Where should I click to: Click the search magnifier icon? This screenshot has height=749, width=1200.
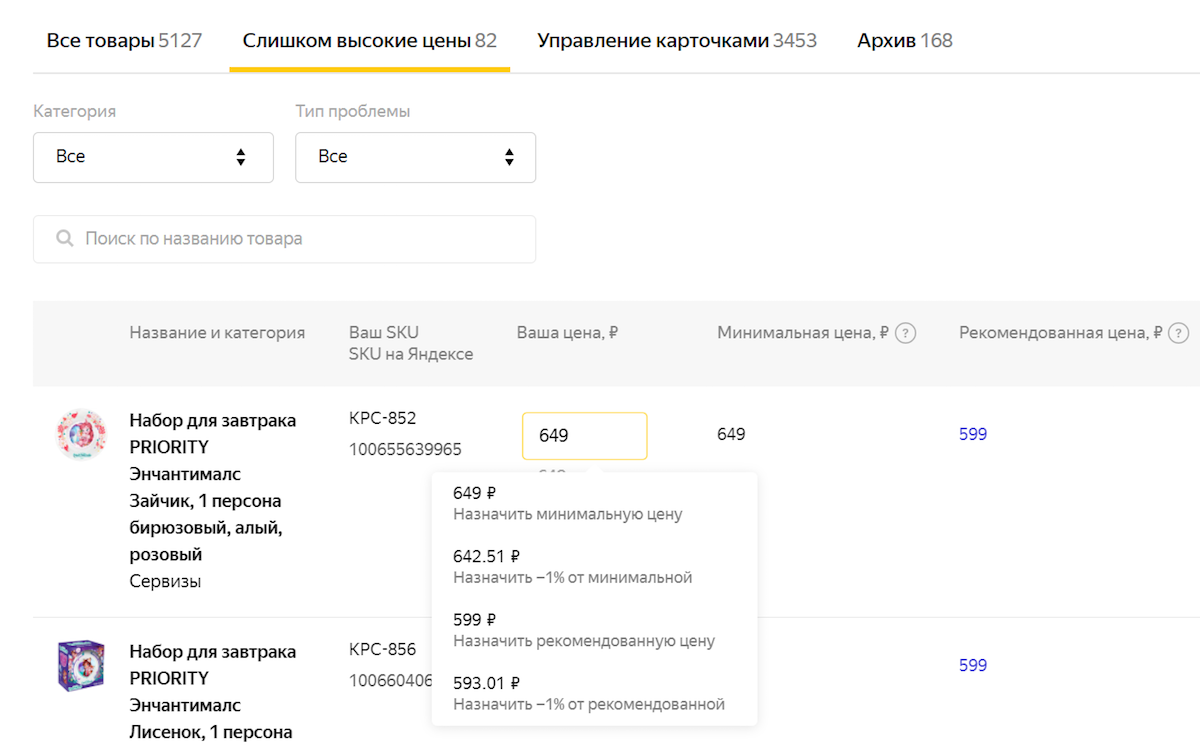(x=65, y=239)
